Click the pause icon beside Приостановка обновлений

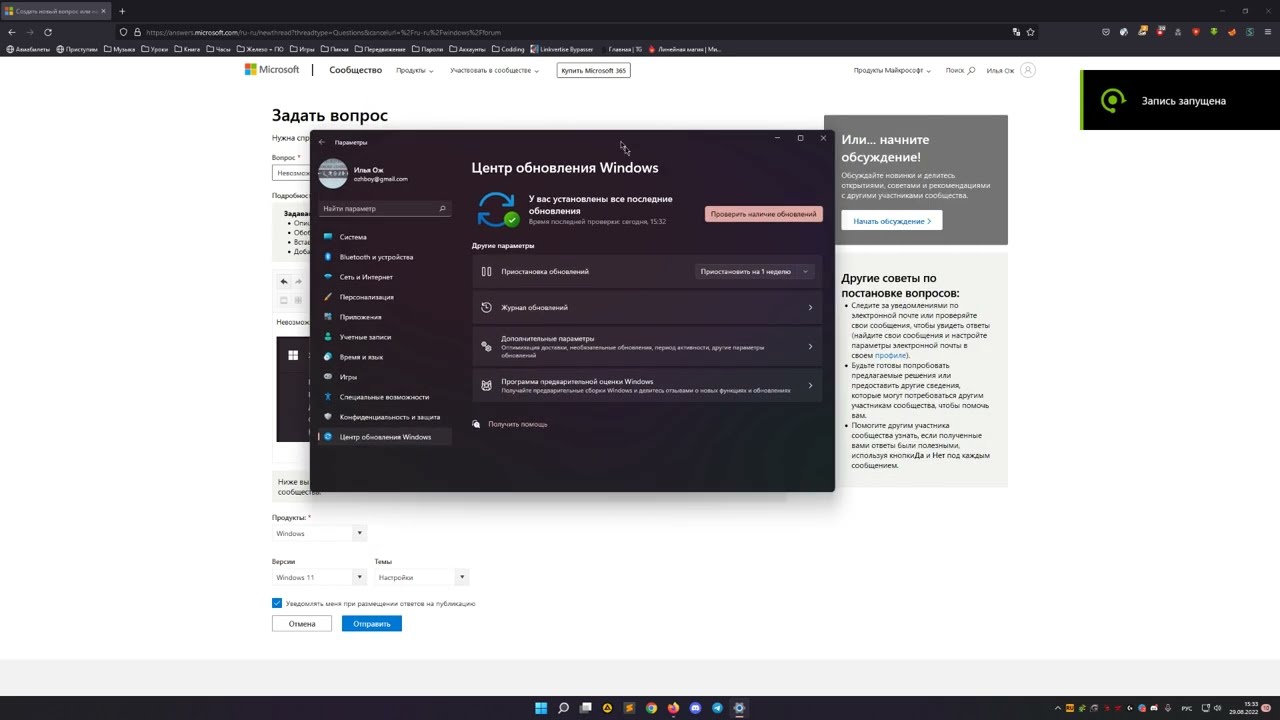click(x=486, y=271)
